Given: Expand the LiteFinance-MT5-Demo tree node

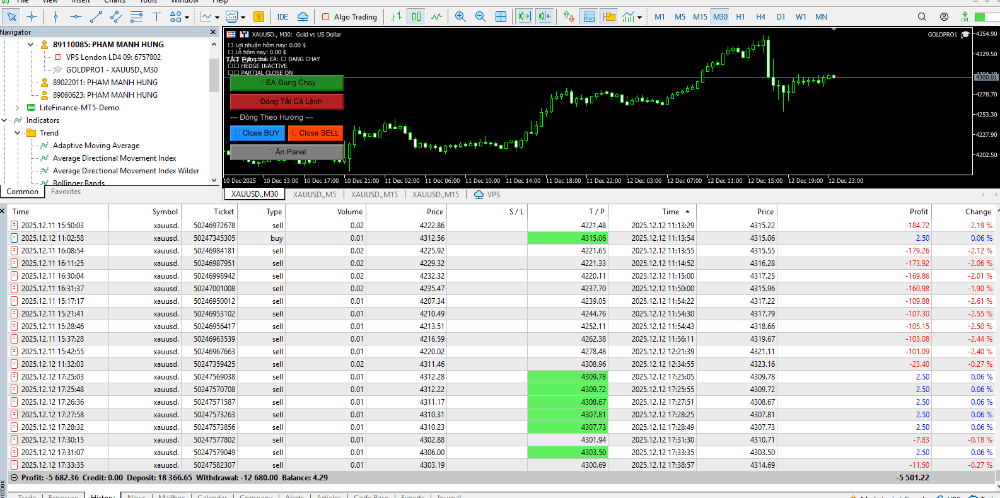Looking at the screenshot, I should (x=18, y=107).
